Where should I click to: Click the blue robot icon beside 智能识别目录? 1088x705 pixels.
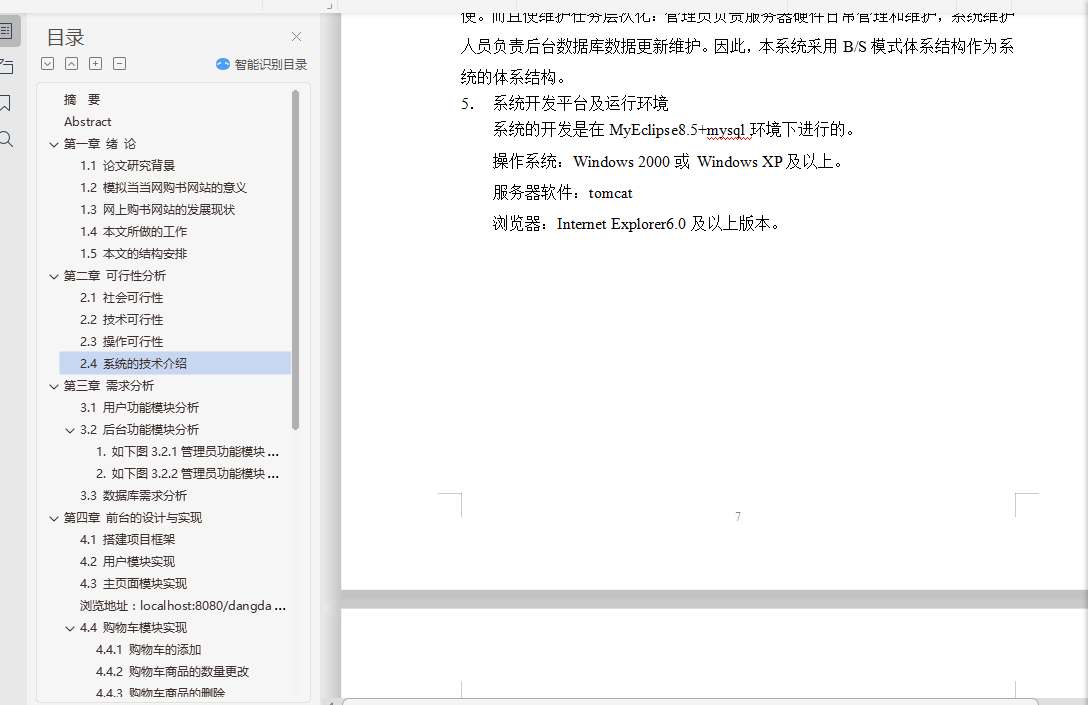223,64
